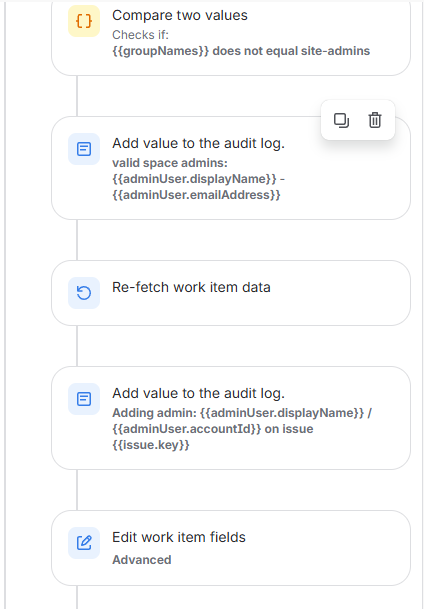Image resolution: width=424 pixels, height=609 pixels.
Task: Click connector line above Edit work item fields
Action: point(77,490)
